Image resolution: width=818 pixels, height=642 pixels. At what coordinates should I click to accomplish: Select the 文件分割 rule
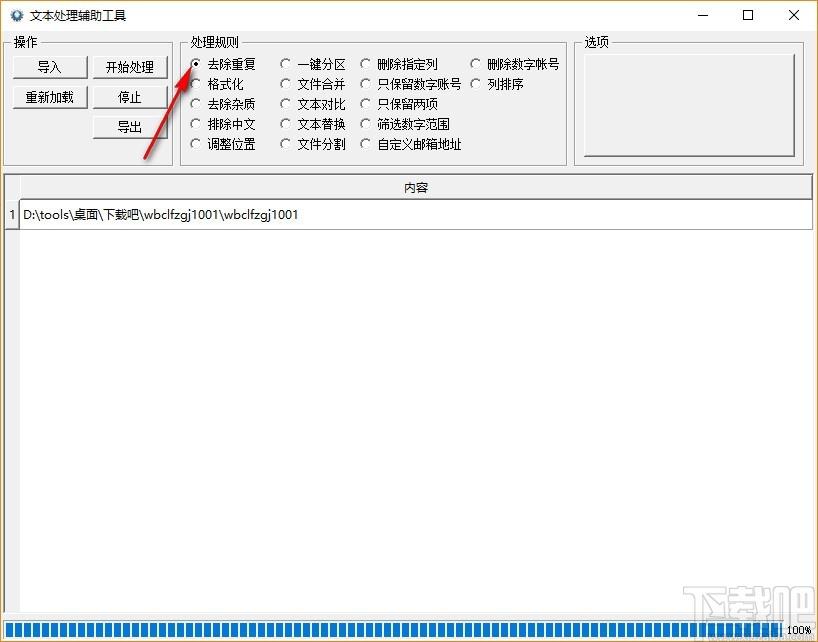(x=312, y=144)
